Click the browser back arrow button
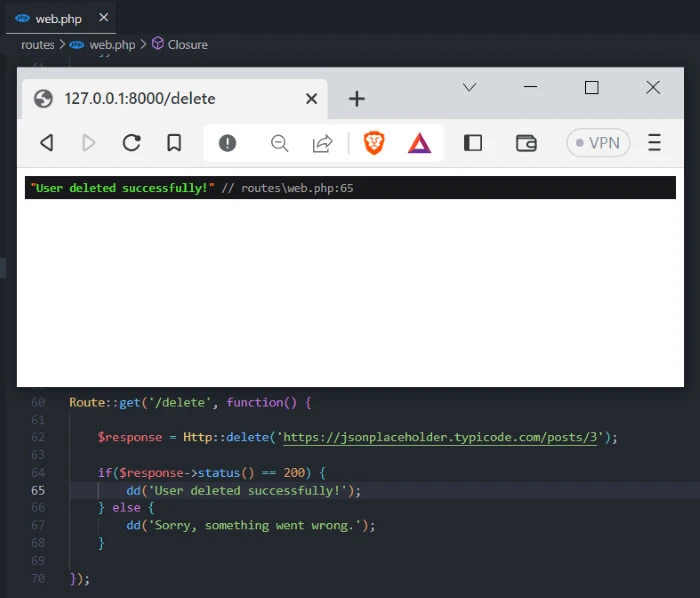Screen dimensions: 700x598 (x=46, y=143)
